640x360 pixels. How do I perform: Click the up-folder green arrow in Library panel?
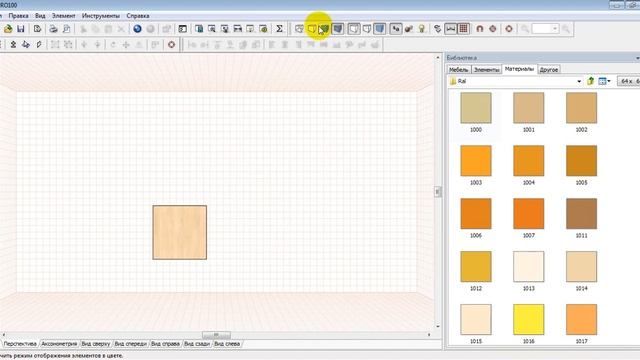click(591, 81)
